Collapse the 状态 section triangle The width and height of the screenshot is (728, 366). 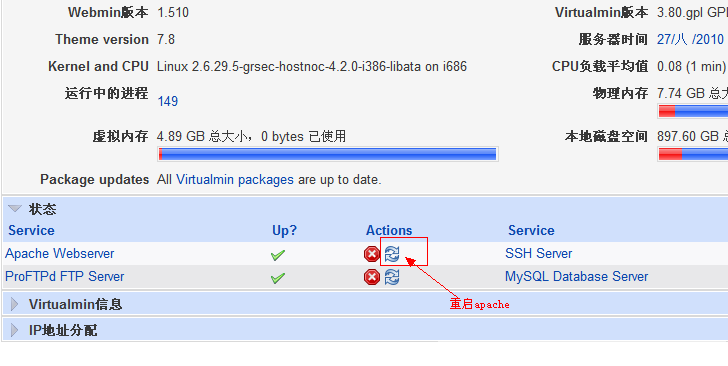point(15,209)
